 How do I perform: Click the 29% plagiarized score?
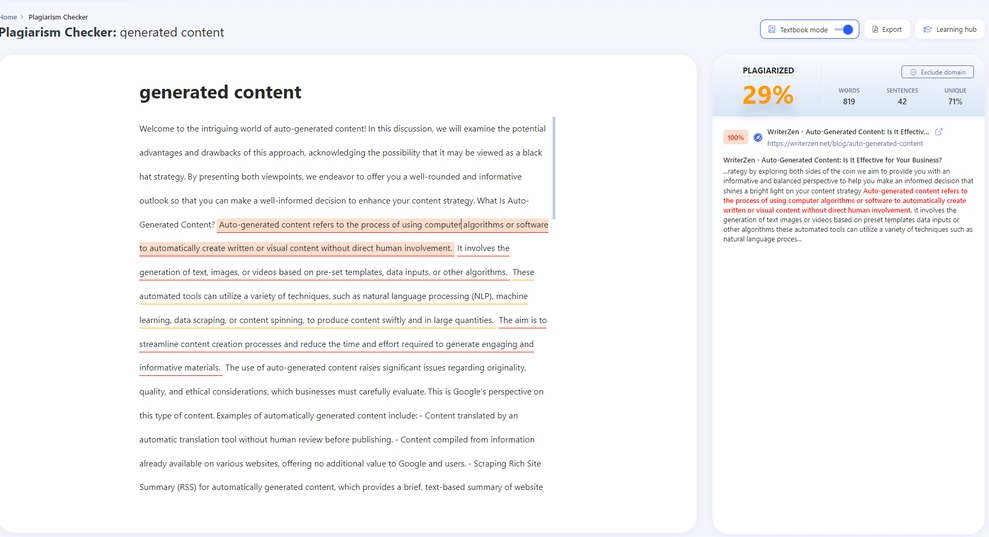pyautogui.click(x=768, y=95)
